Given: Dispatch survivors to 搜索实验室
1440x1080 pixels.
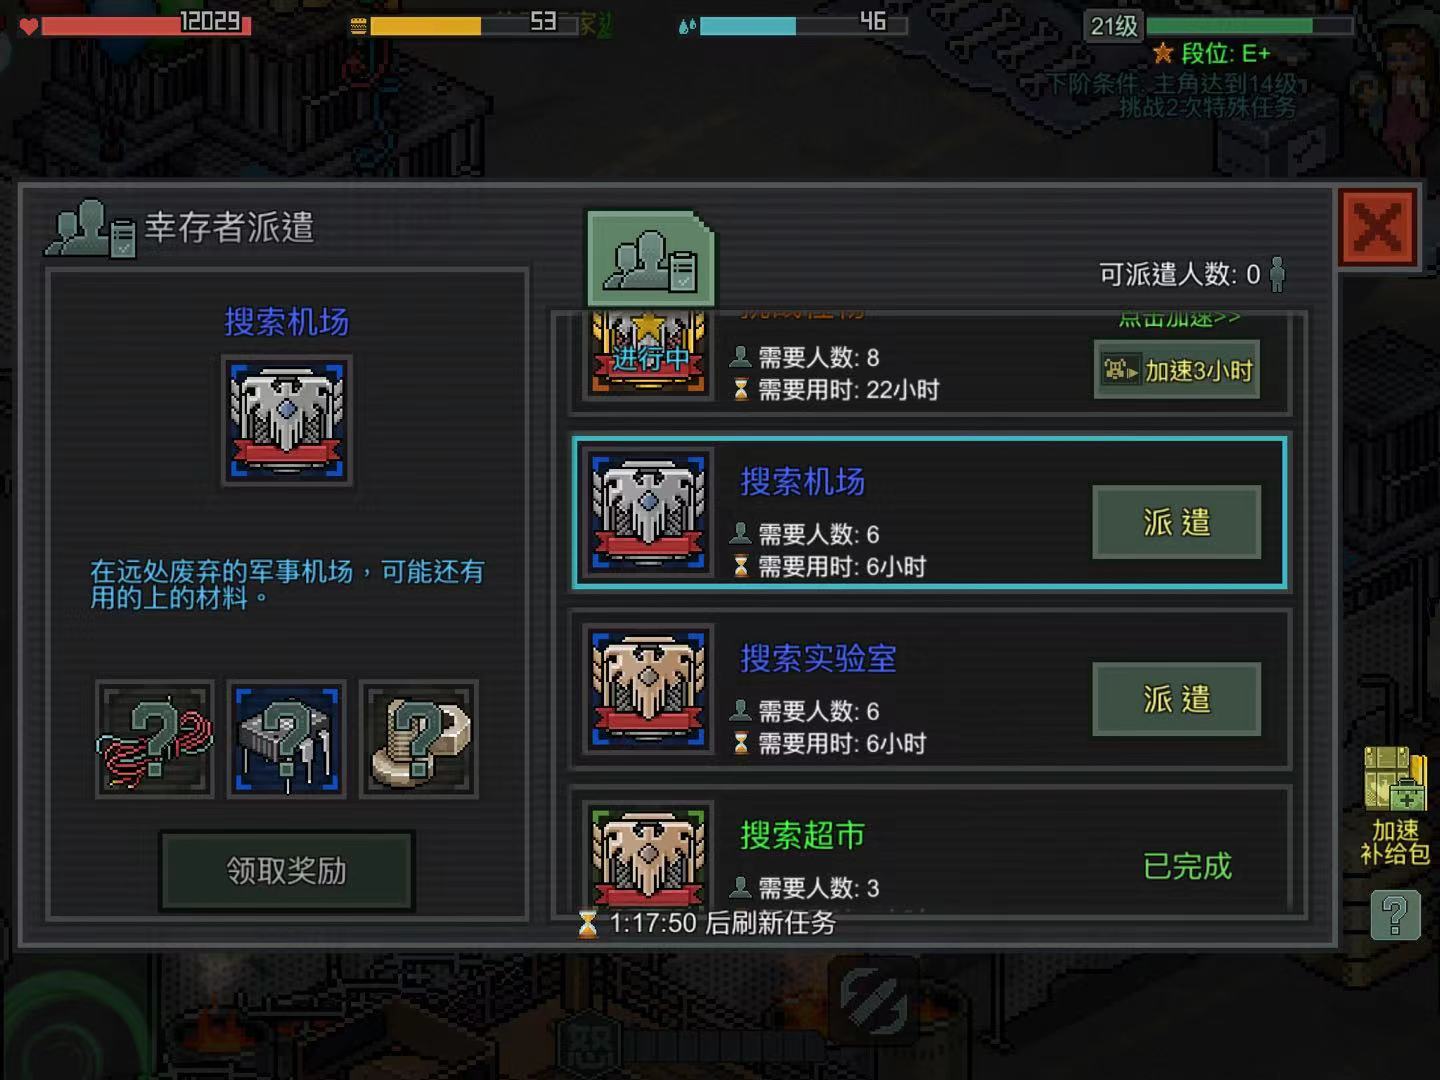Looking at the screenshot, I should 1177,699.
